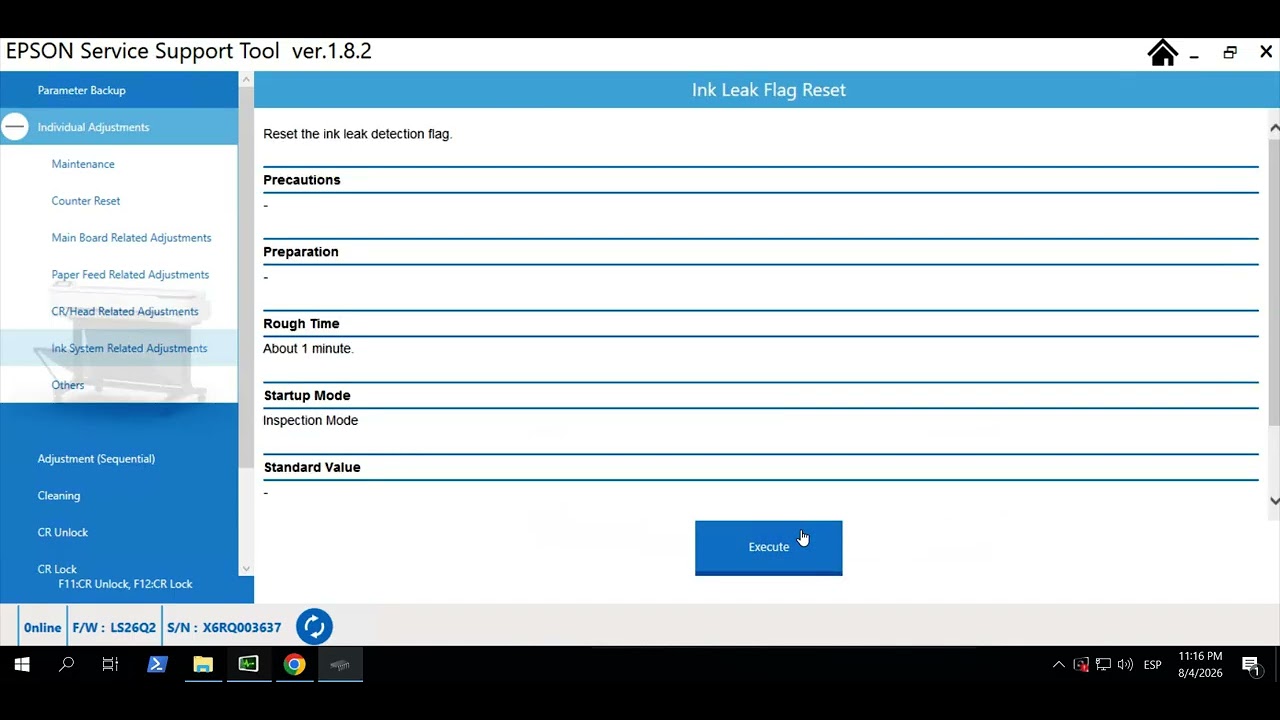This screenshot has height=720, width=1280.
Task: Click the Startup Mode section heading
Action: pos(307,396)
